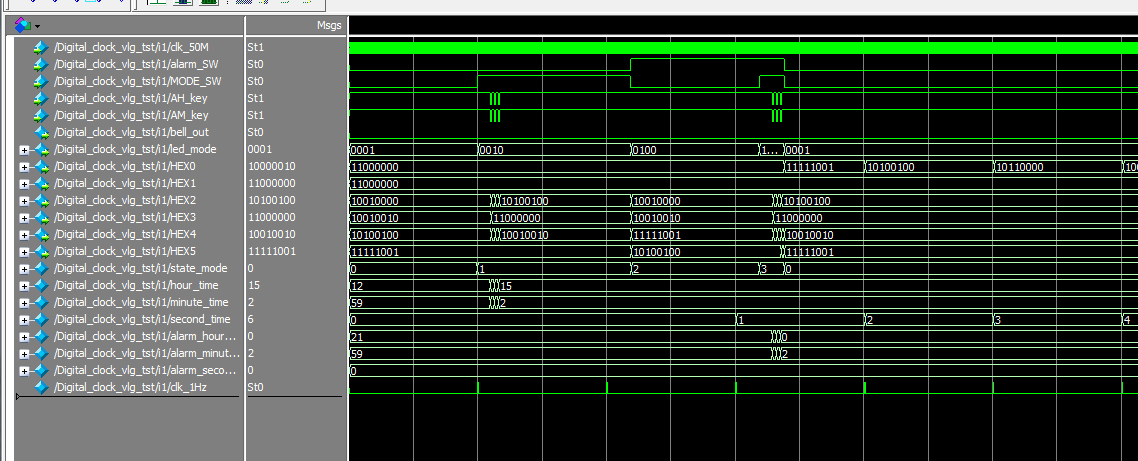Click value 12 in the hour_time waveform
The image size is (1138, 461).
tap(356, 285)
